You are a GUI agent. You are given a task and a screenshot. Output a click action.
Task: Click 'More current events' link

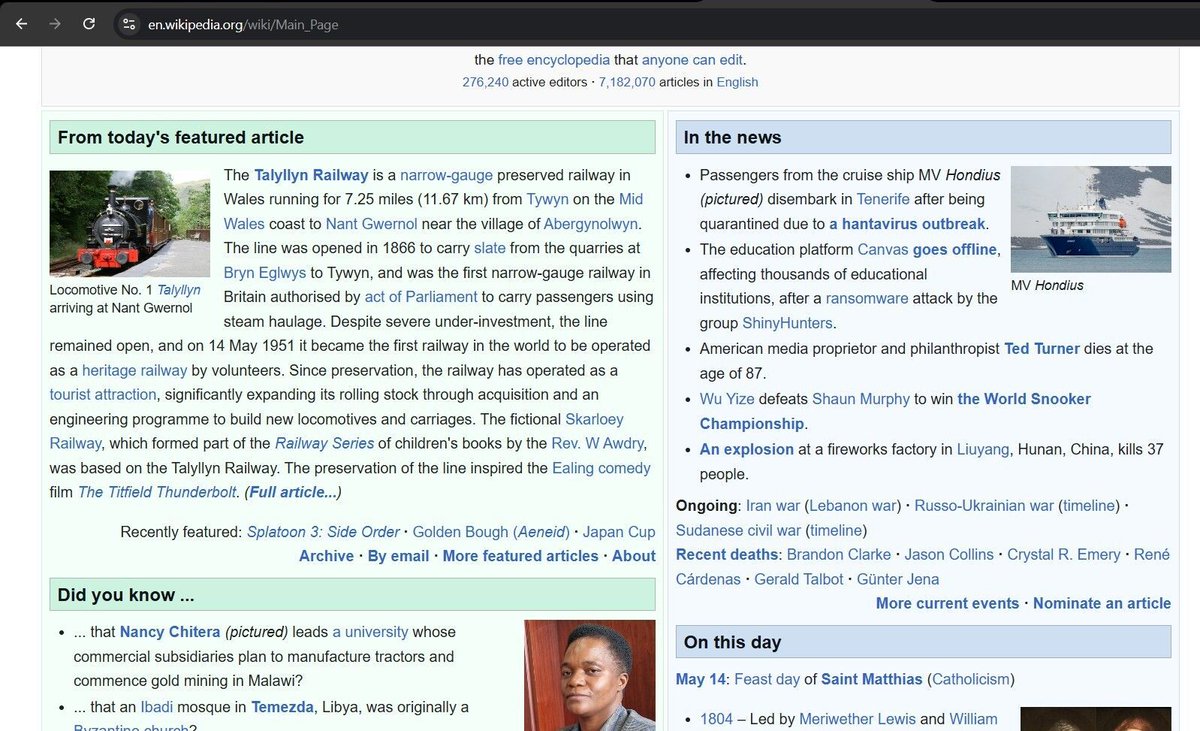947,603
